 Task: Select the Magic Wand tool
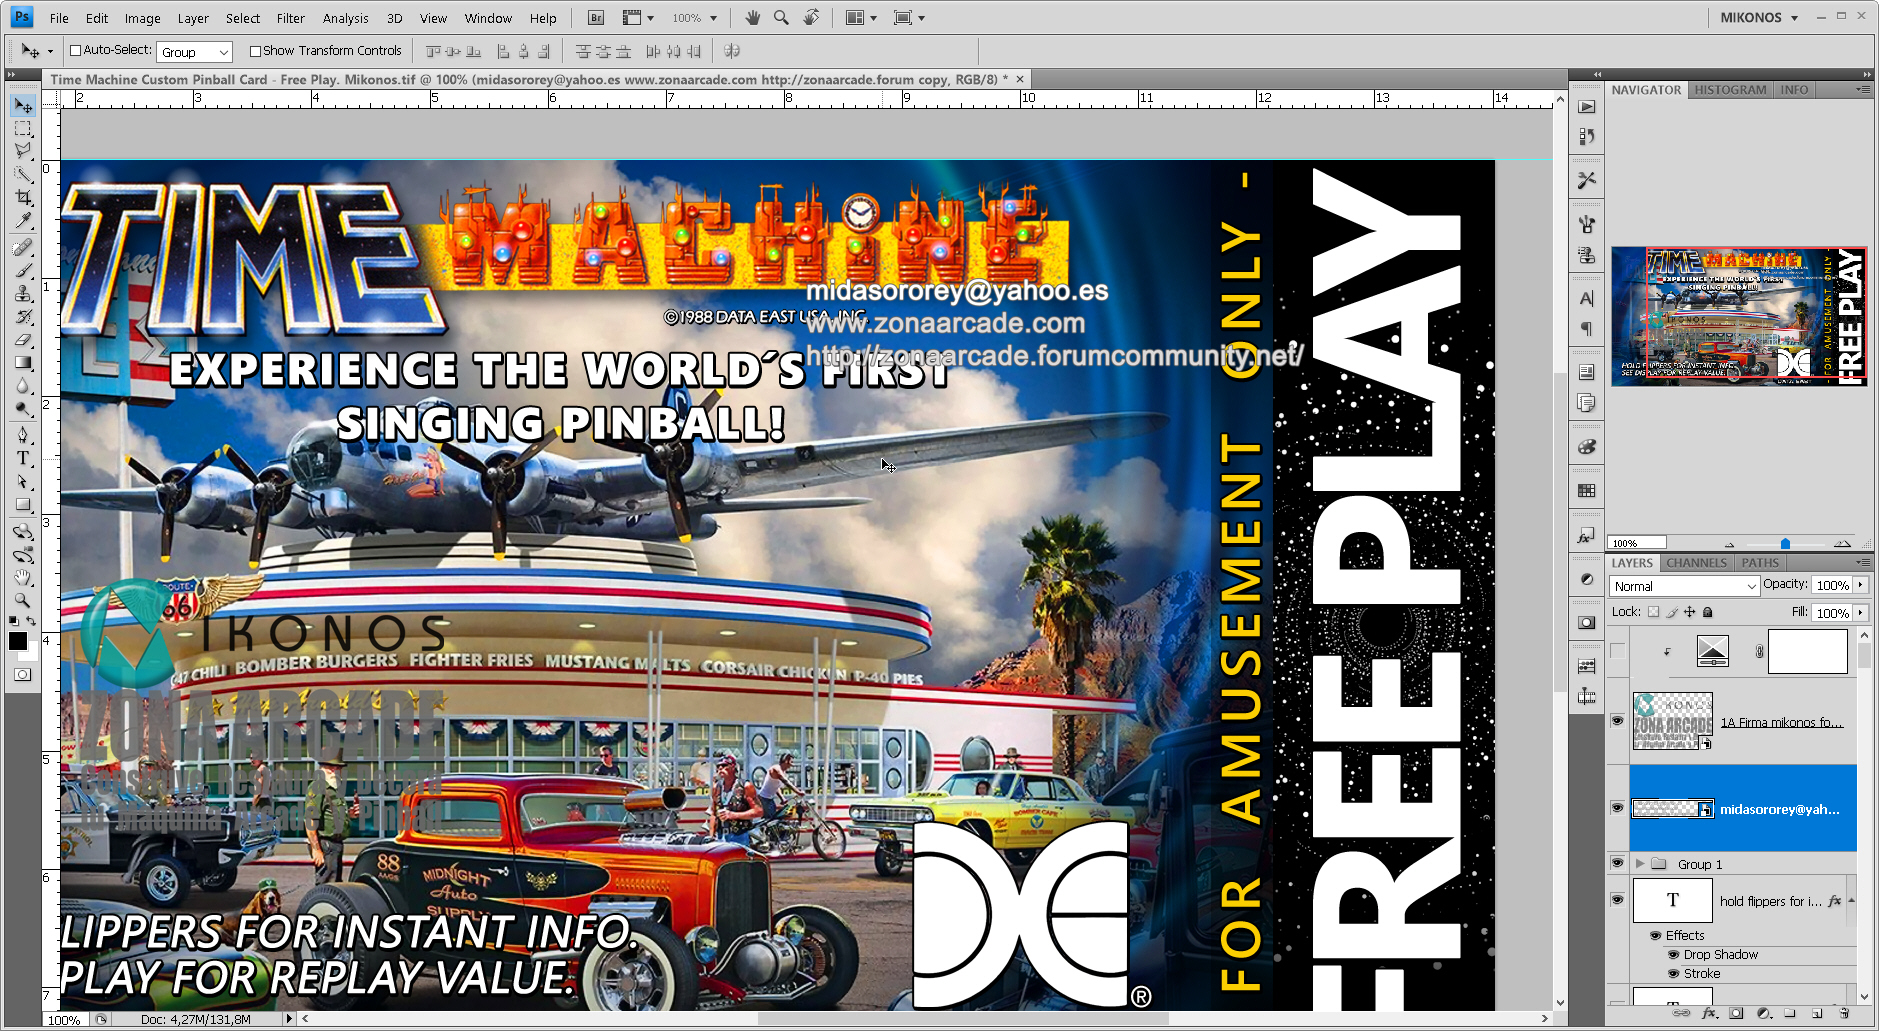tap(23, 174)
